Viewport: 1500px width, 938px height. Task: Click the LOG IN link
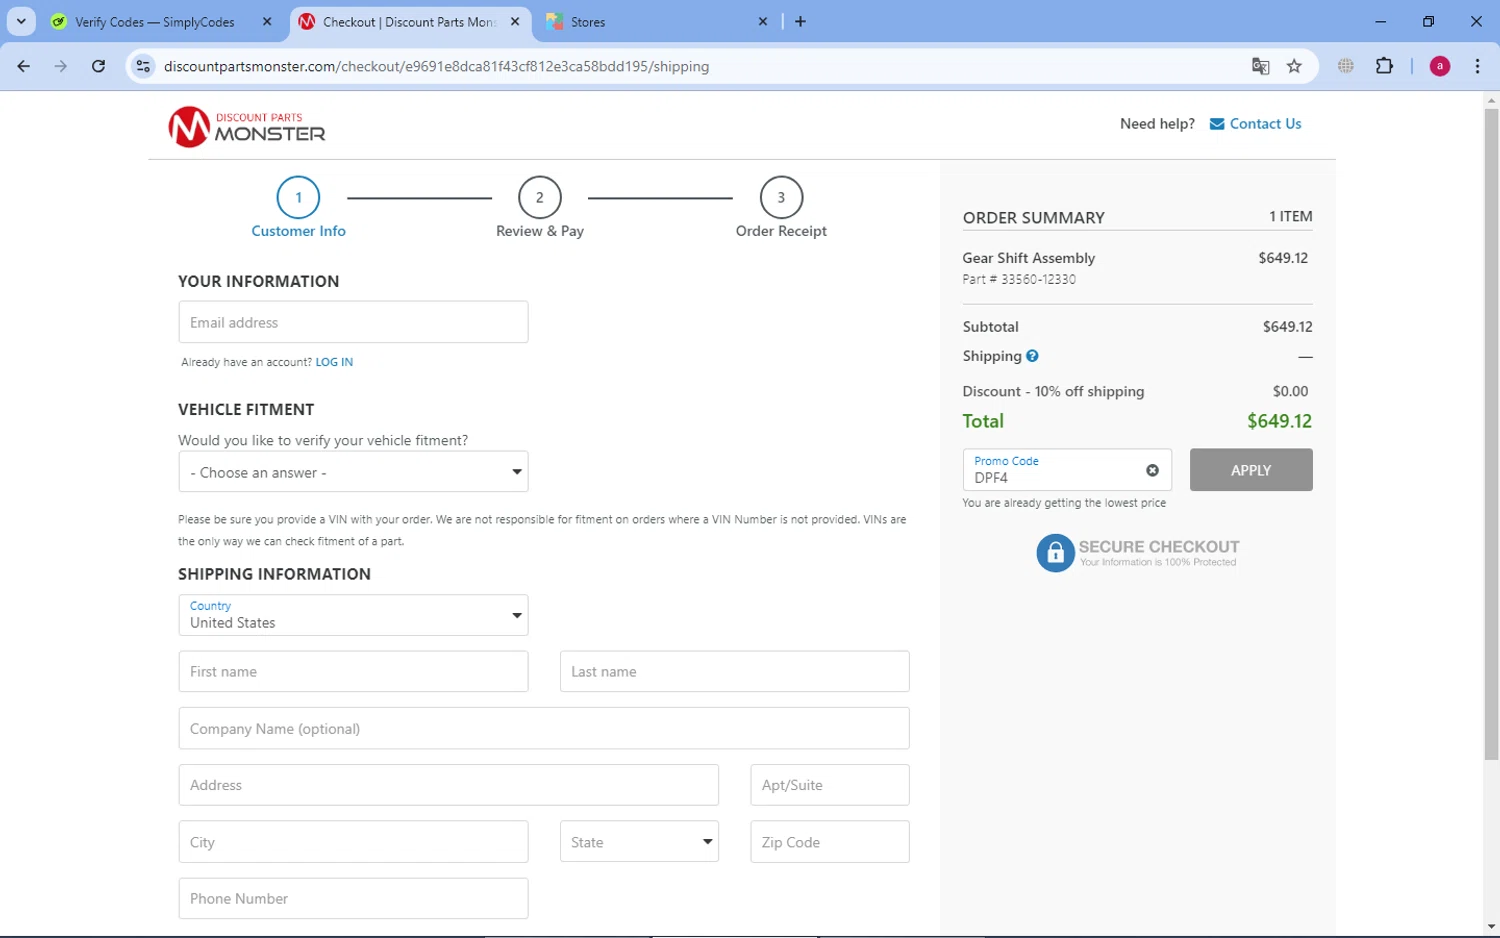click(334, 362)
